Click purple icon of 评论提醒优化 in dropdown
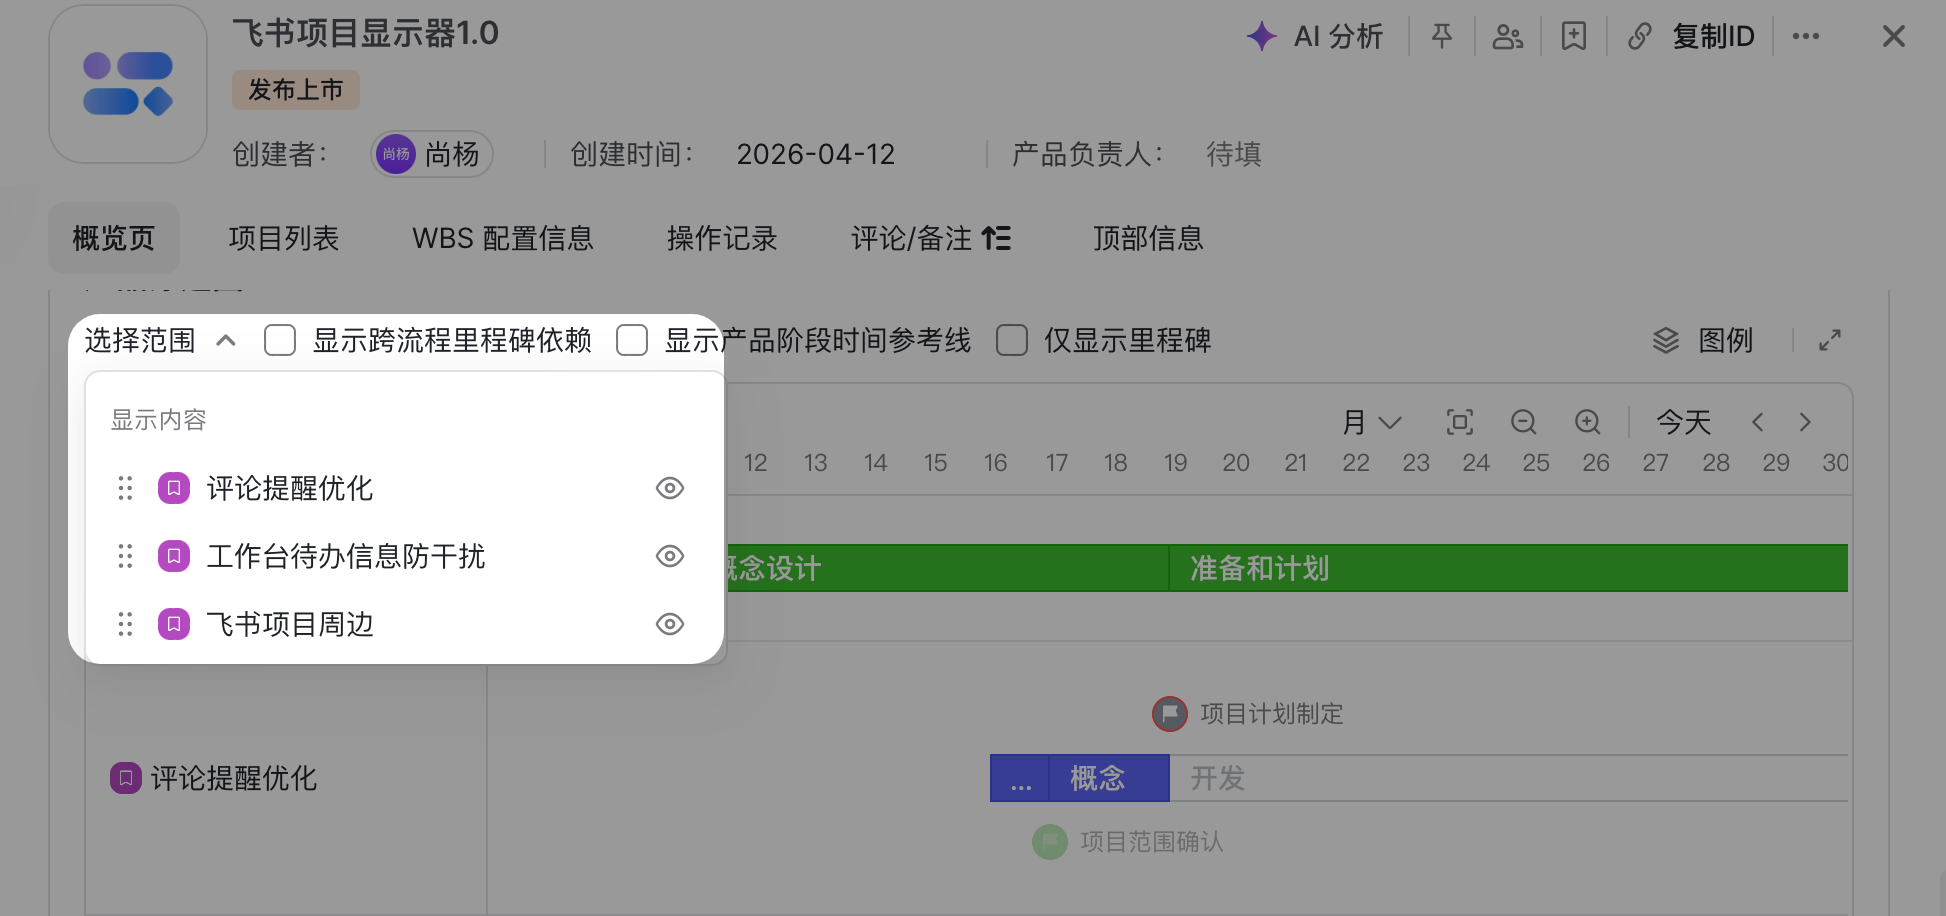 tap(174, 488)
